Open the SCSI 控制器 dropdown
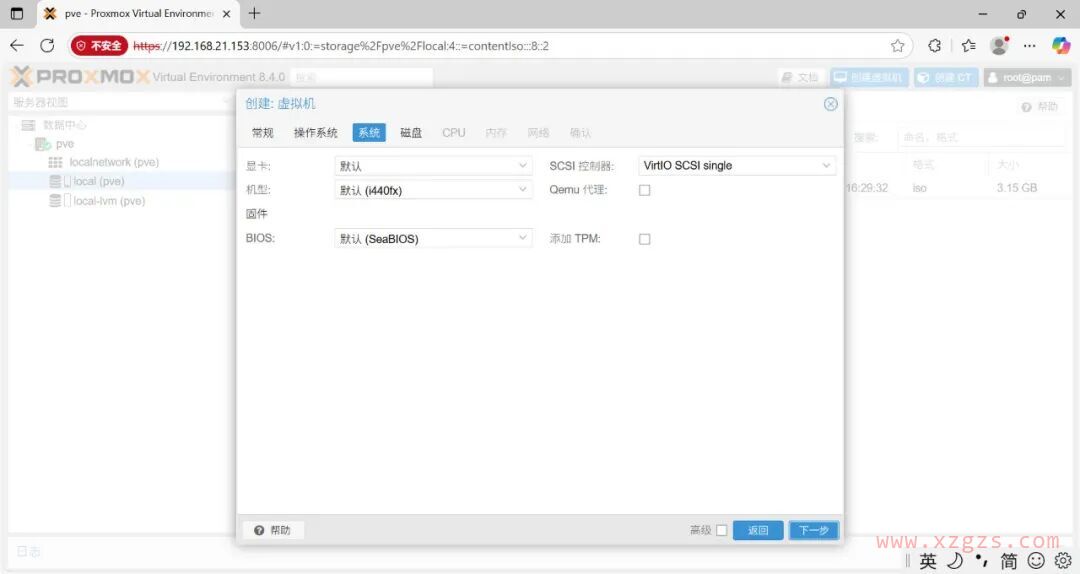The width and height of the screenshot is (1080, 574). pos(736,166)
